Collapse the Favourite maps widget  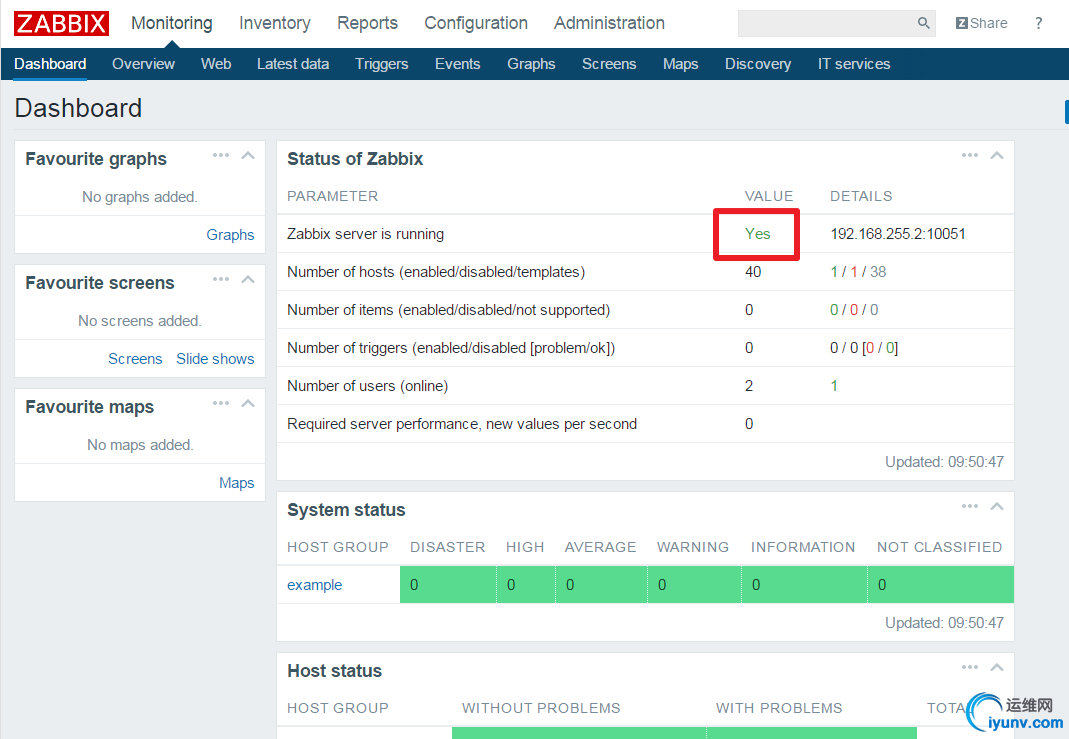pyautogui.click(x=248, y=404)
